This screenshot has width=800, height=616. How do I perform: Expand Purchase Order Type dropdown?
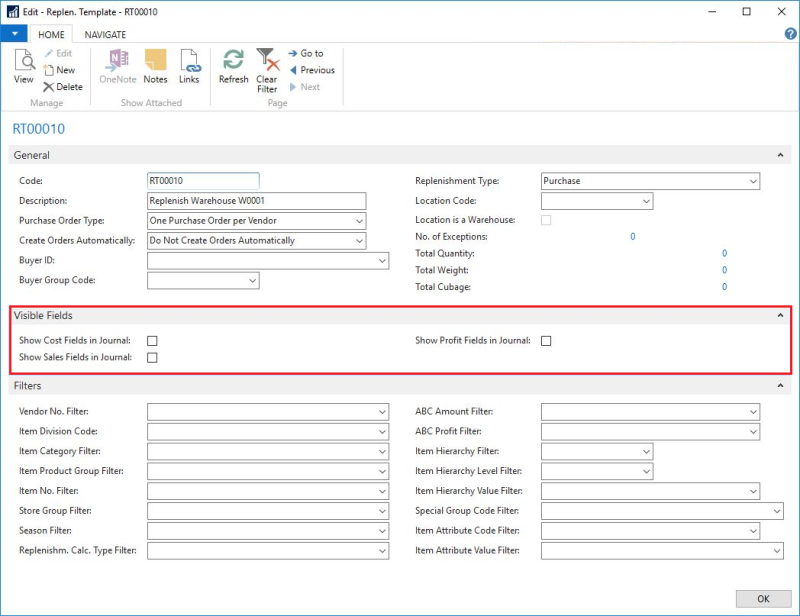pos(358,221)
